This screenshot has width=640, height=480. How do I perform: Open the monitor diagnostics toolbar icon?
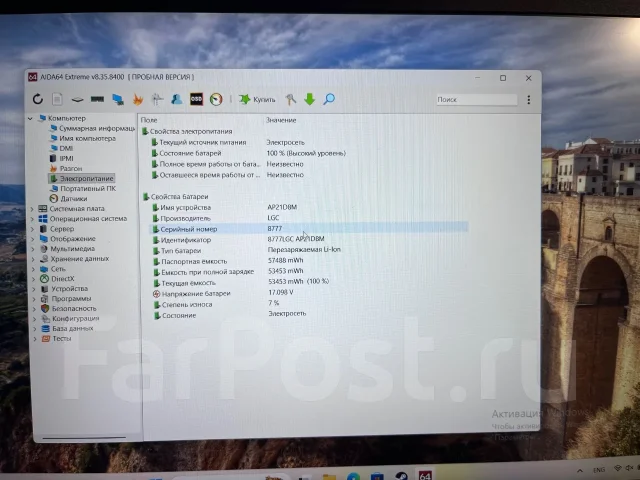coord(118,99)
